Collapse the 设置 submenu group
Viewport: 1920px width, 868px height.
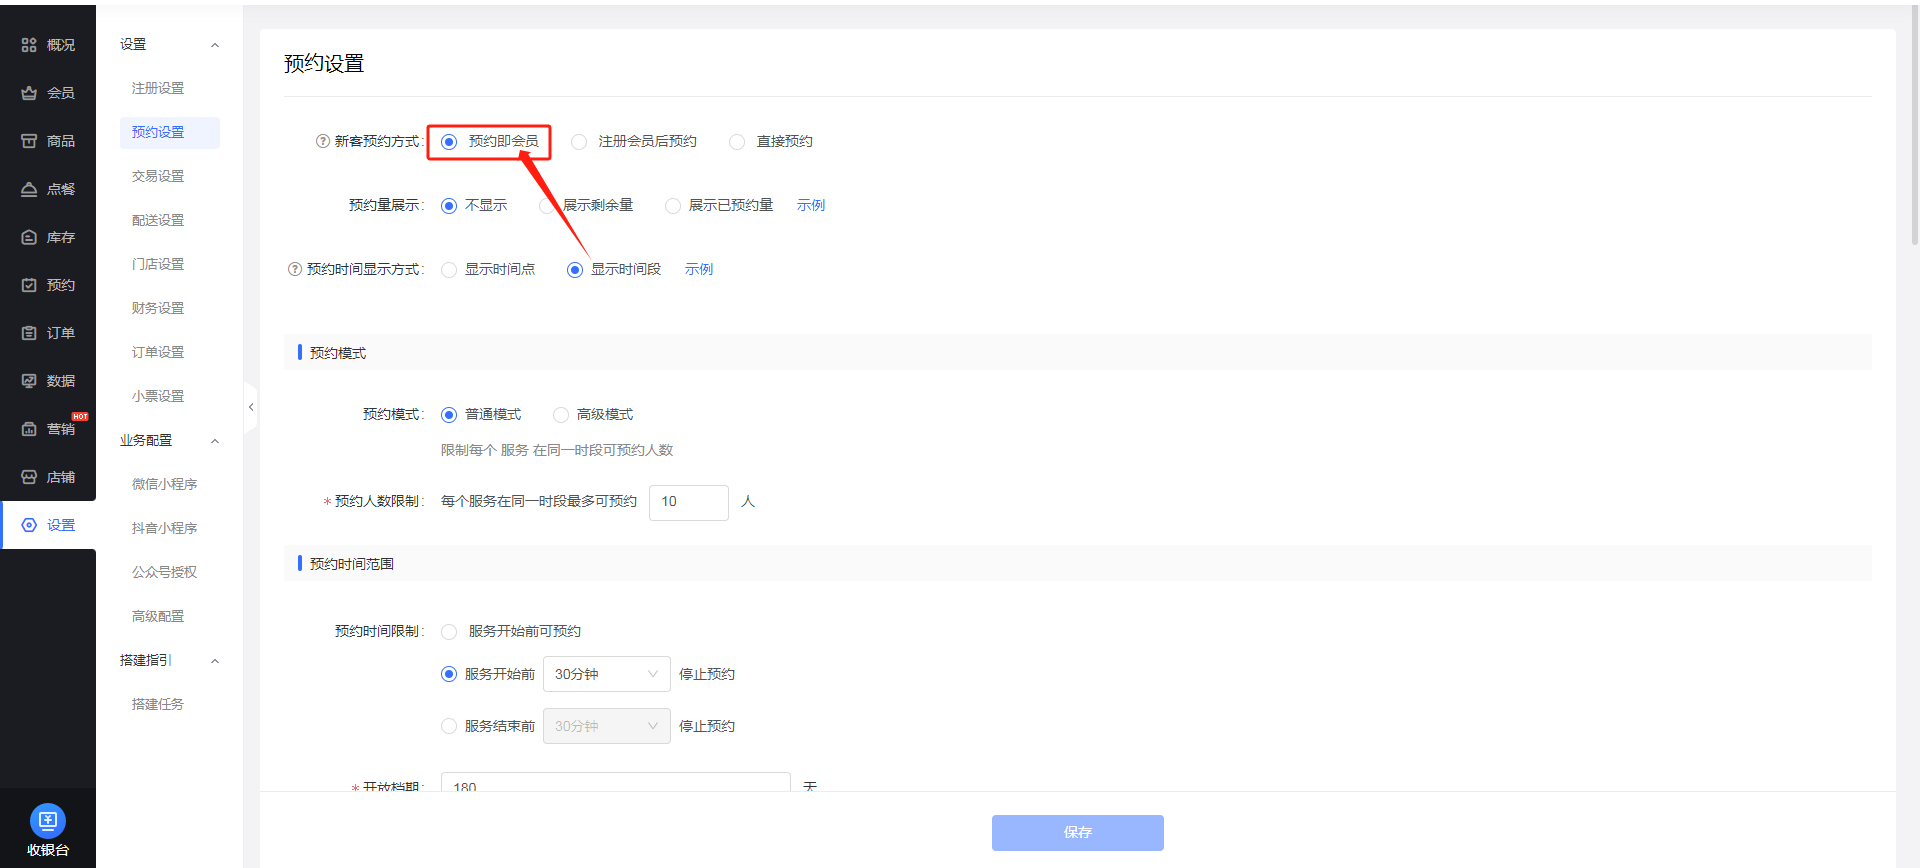pos(215,45)
